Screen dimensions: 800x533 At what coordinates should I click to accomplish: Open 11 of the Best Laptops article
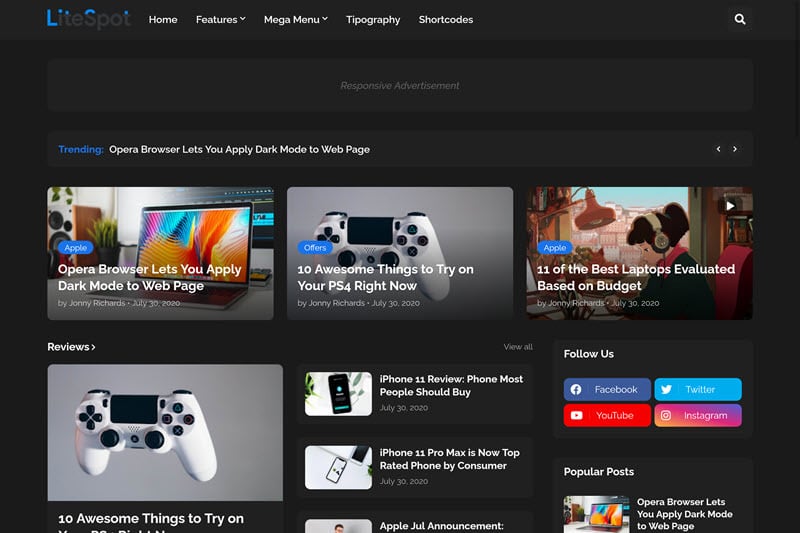pyautogui.click(x=636, y=277)
